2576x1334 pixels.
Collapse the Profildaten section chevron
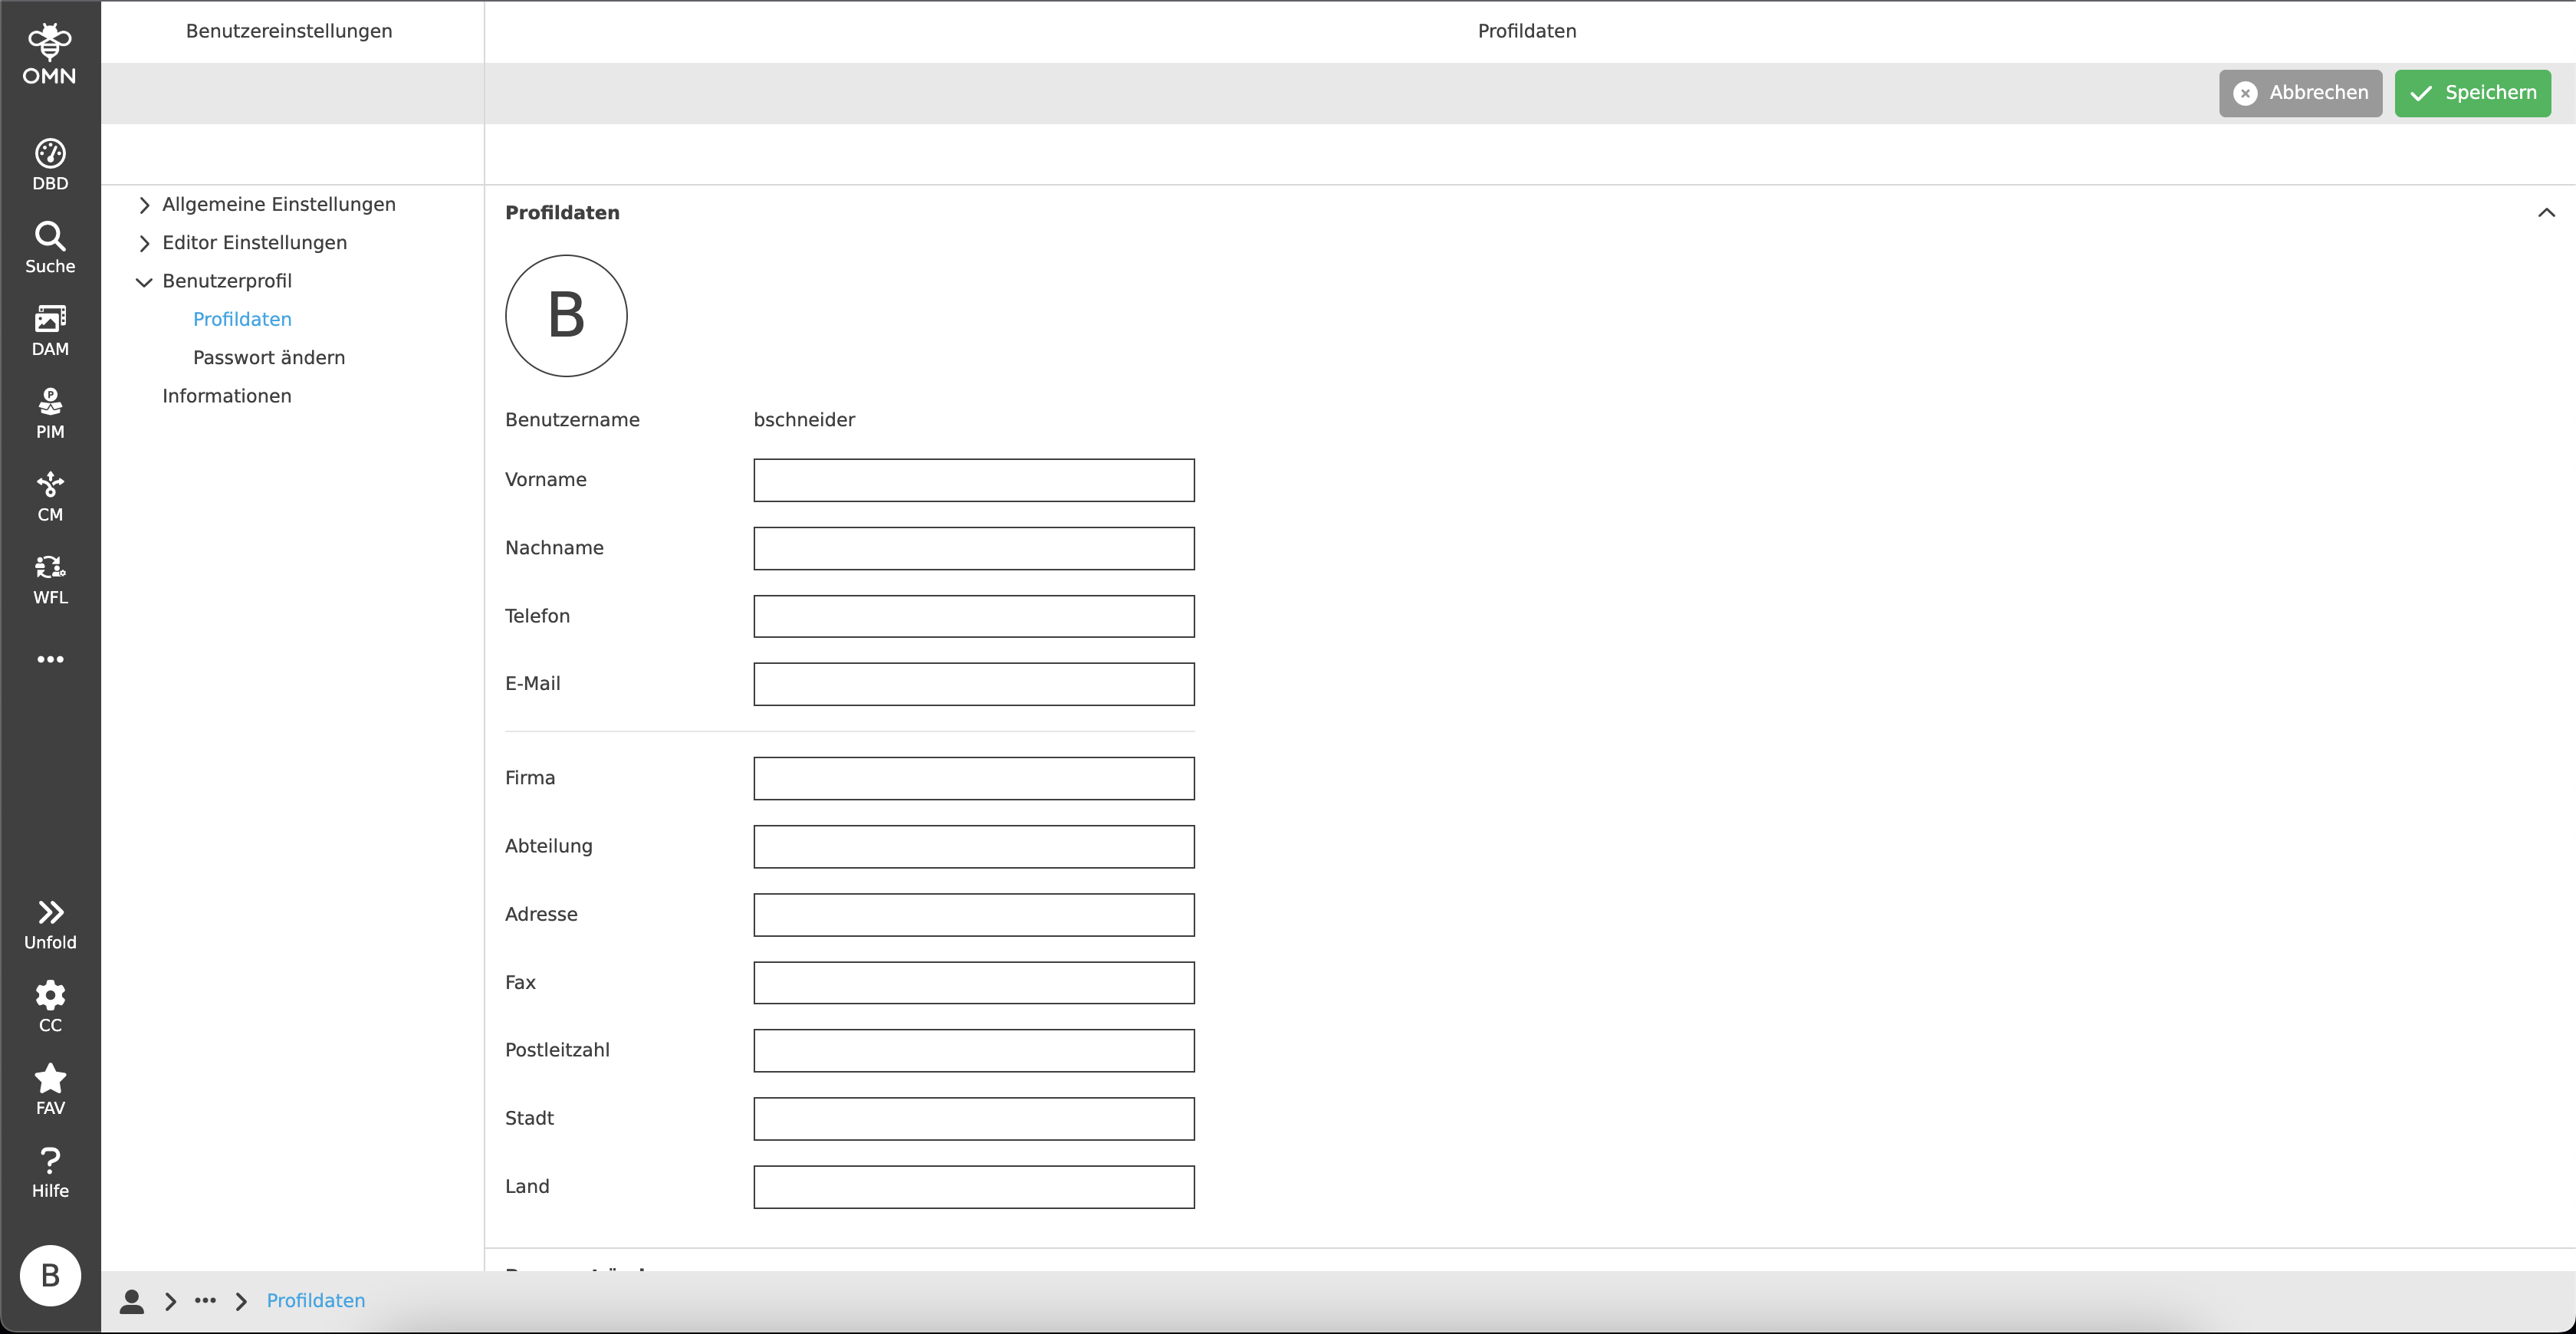(x=2546, y=213)
